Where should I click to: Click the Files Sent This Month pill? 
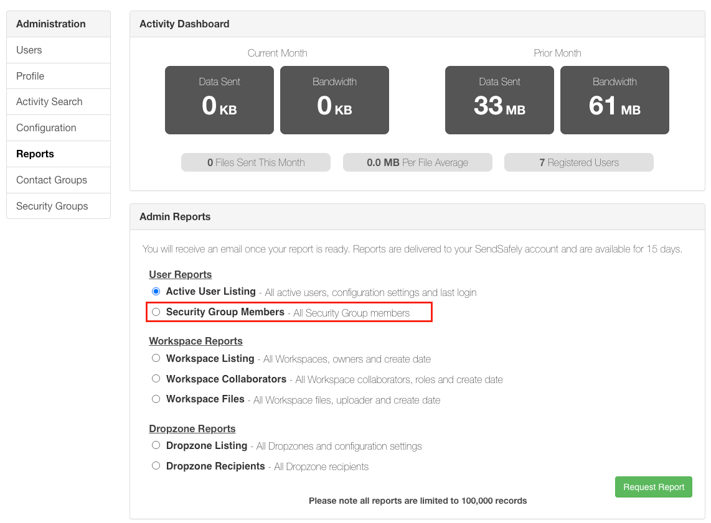click(x=255, y=162)
